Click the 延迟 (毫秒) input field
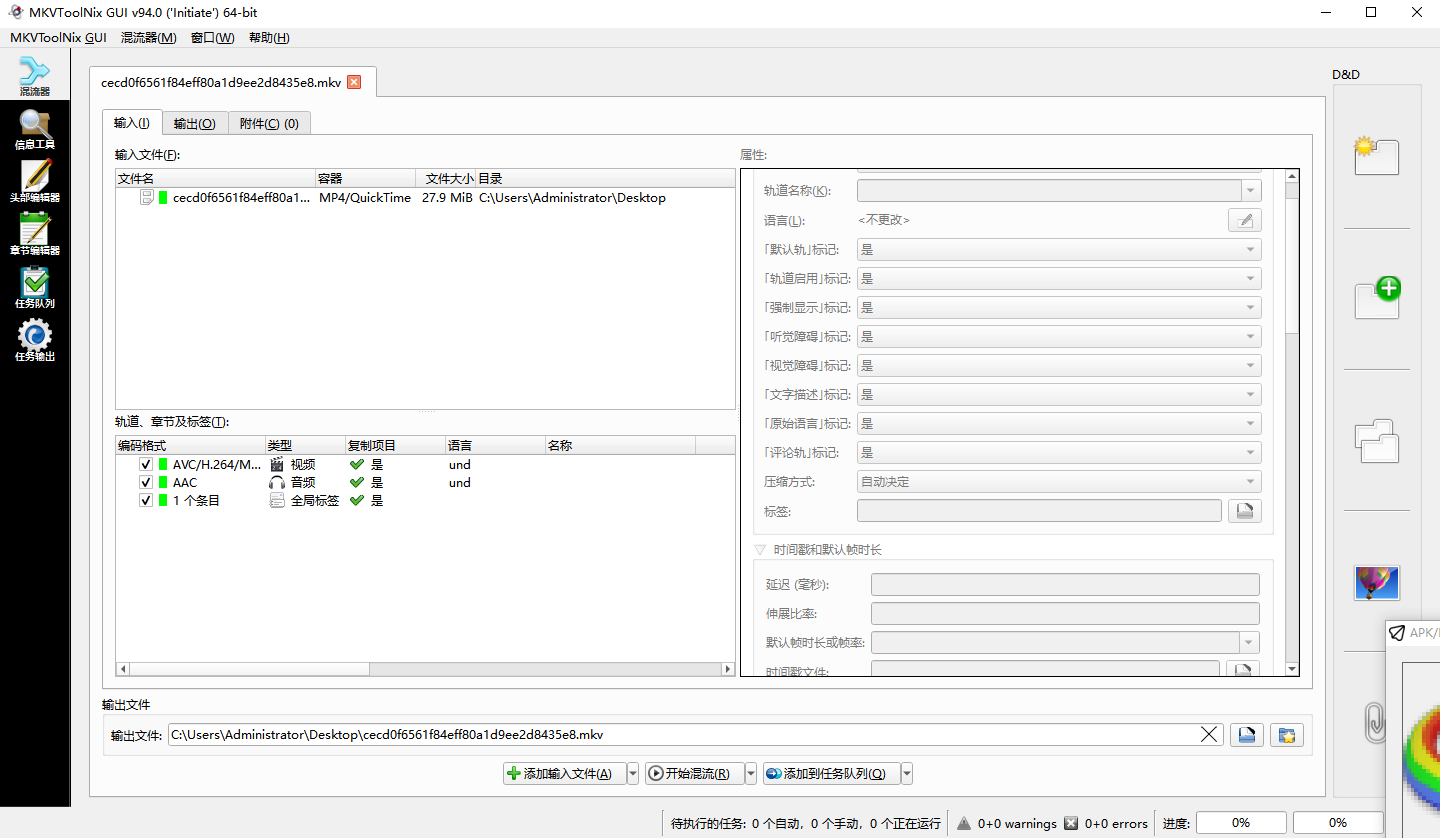Viewport: 1440px width, 838px height. pos(1065,585)
